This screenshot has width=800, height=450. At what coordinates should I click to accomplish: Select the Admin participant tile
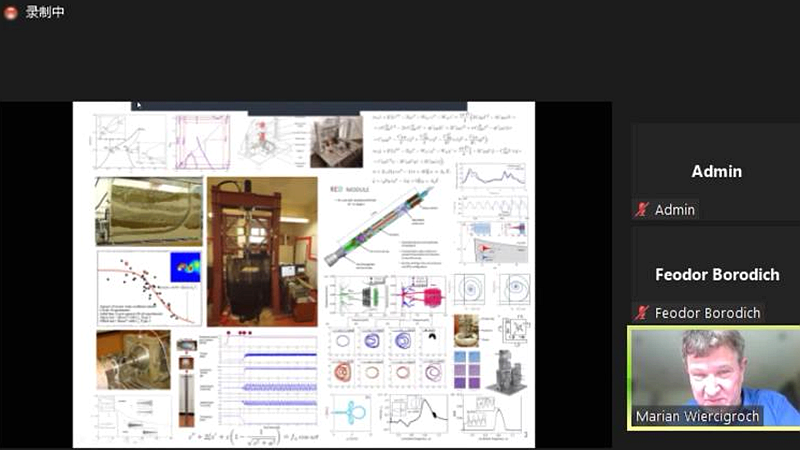pyautogui.click(x=716, y=172)
